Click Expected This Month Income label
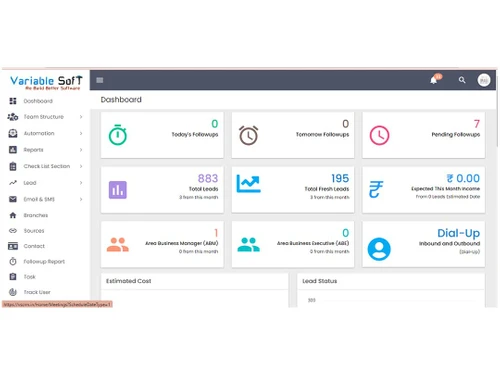 point(445,189)
